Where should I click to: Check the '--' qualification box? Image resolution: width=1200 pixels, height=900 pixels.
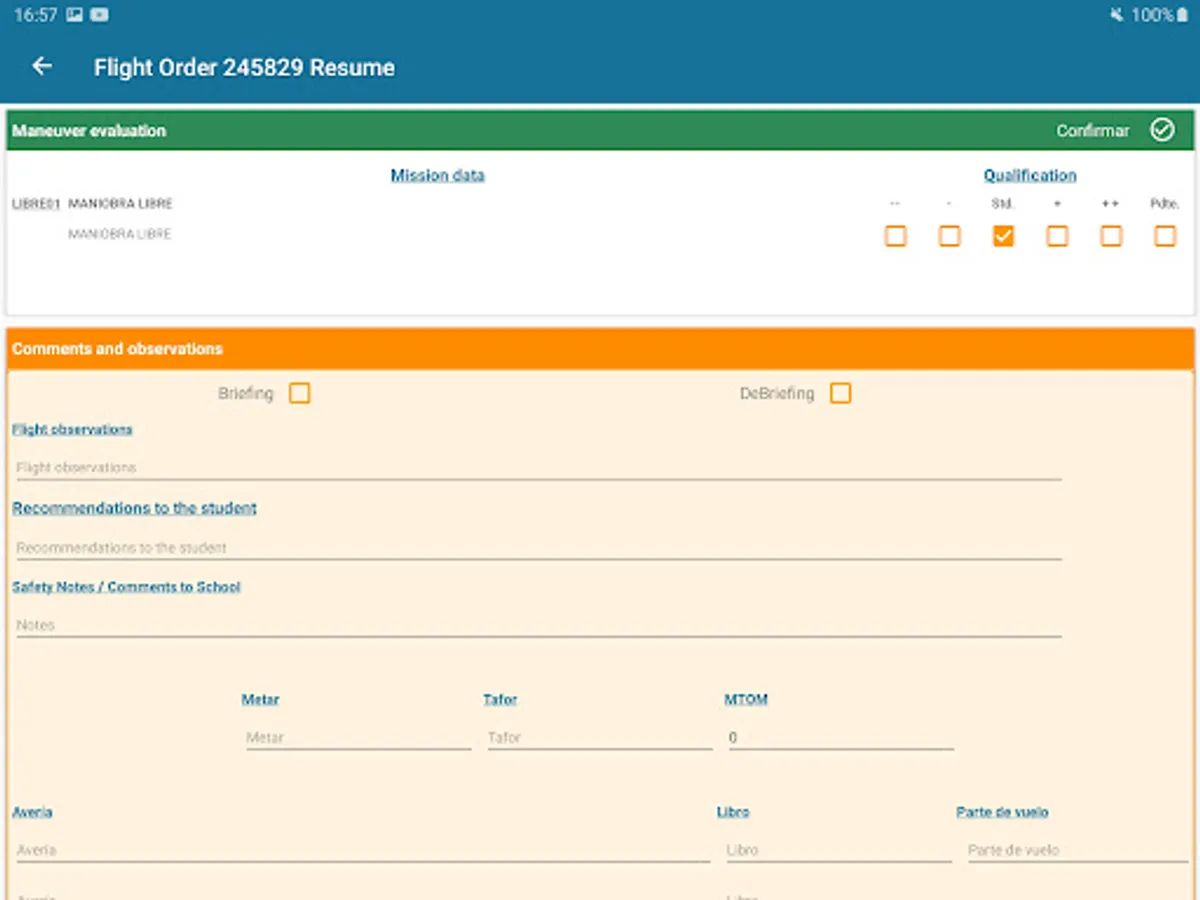pos(895,236)
